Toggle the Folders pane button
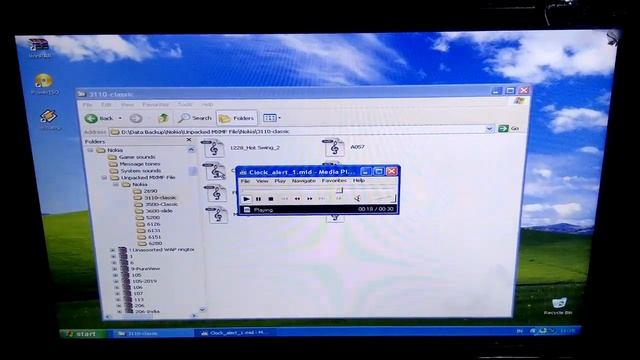The width and height of the screenshot is (640, 360). point(237,118)
